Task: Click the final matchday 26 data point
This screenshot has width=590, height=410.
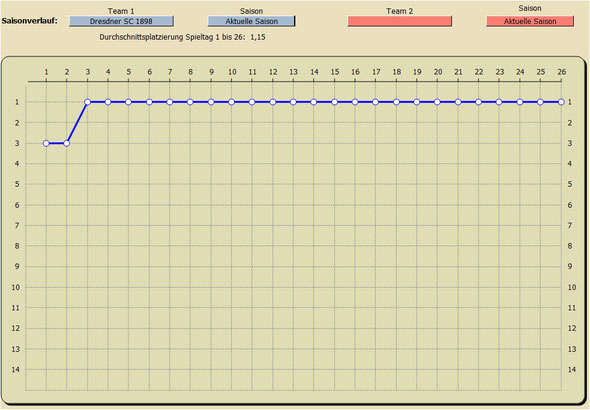Action: point(561,102)
